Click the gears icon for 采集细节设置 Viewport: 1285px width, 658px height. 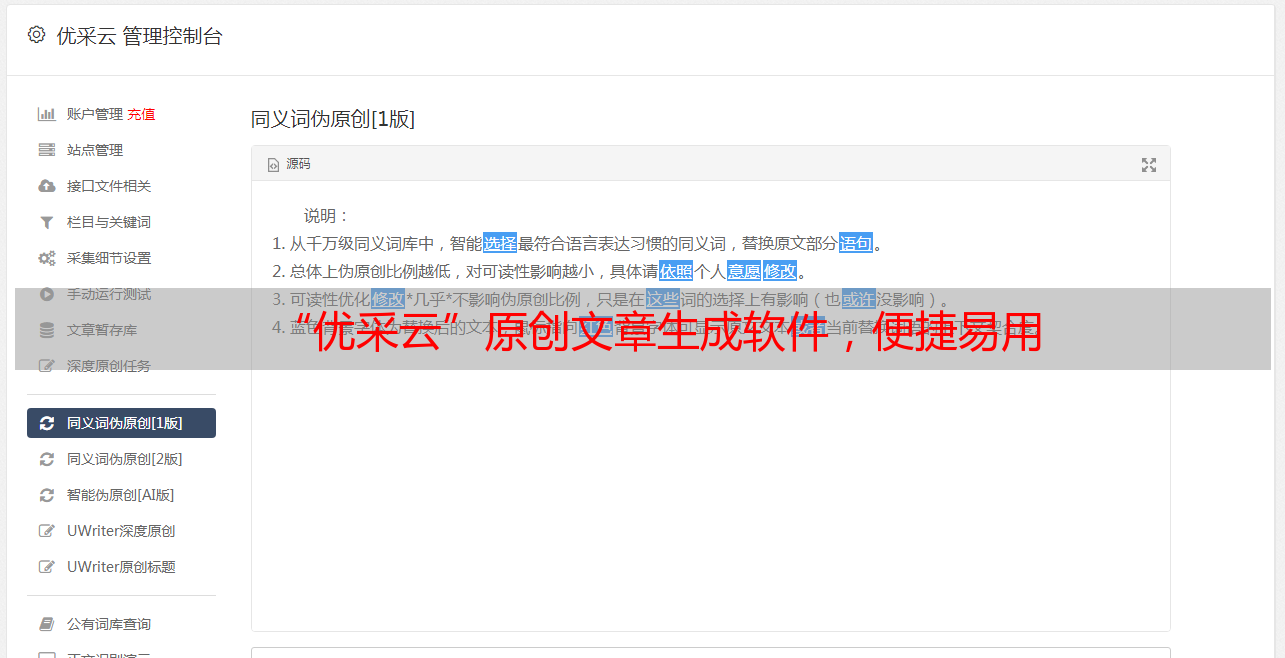[46, 258]
